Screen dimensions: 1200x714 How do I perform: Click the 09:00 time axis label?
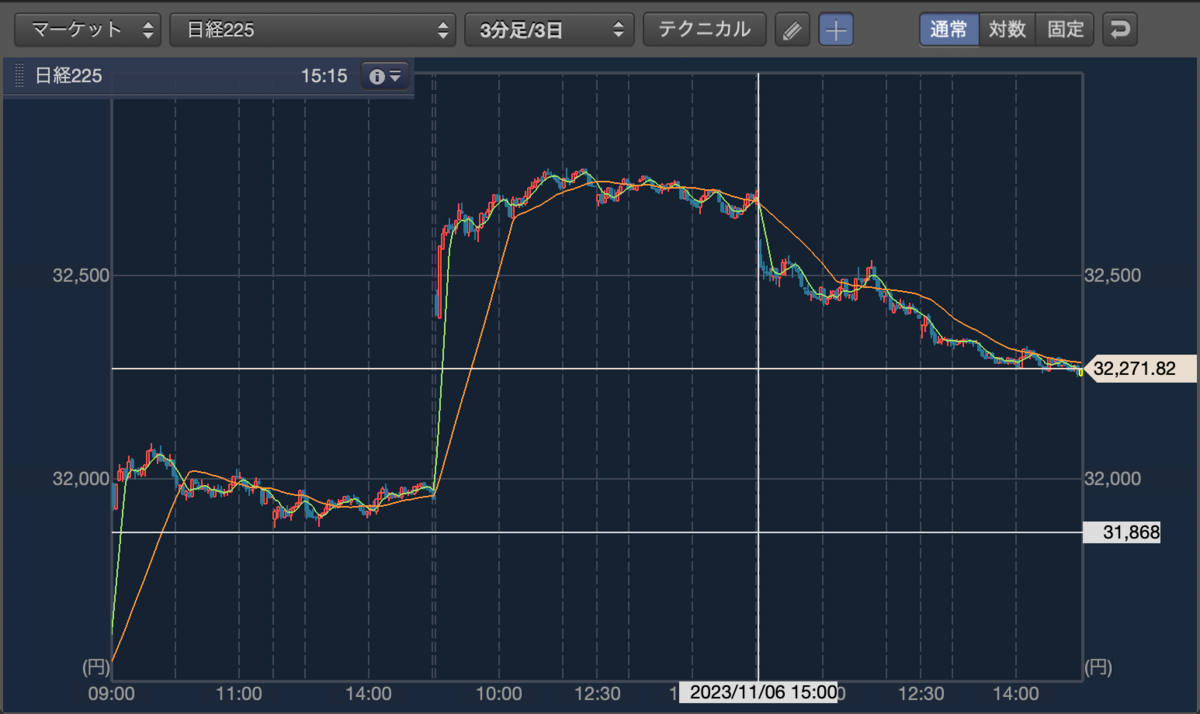pyautogui.click(x=112, y=693)
